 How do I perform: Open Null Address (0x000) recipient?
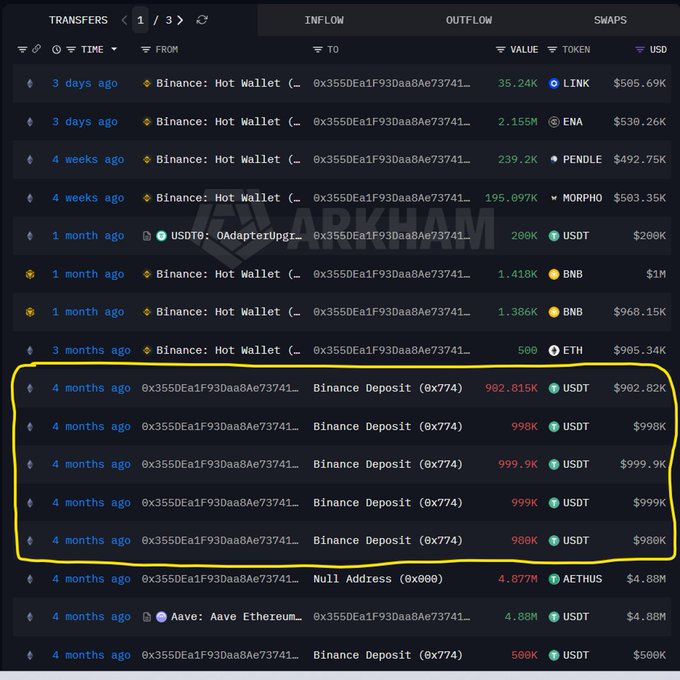click(378, 579)
